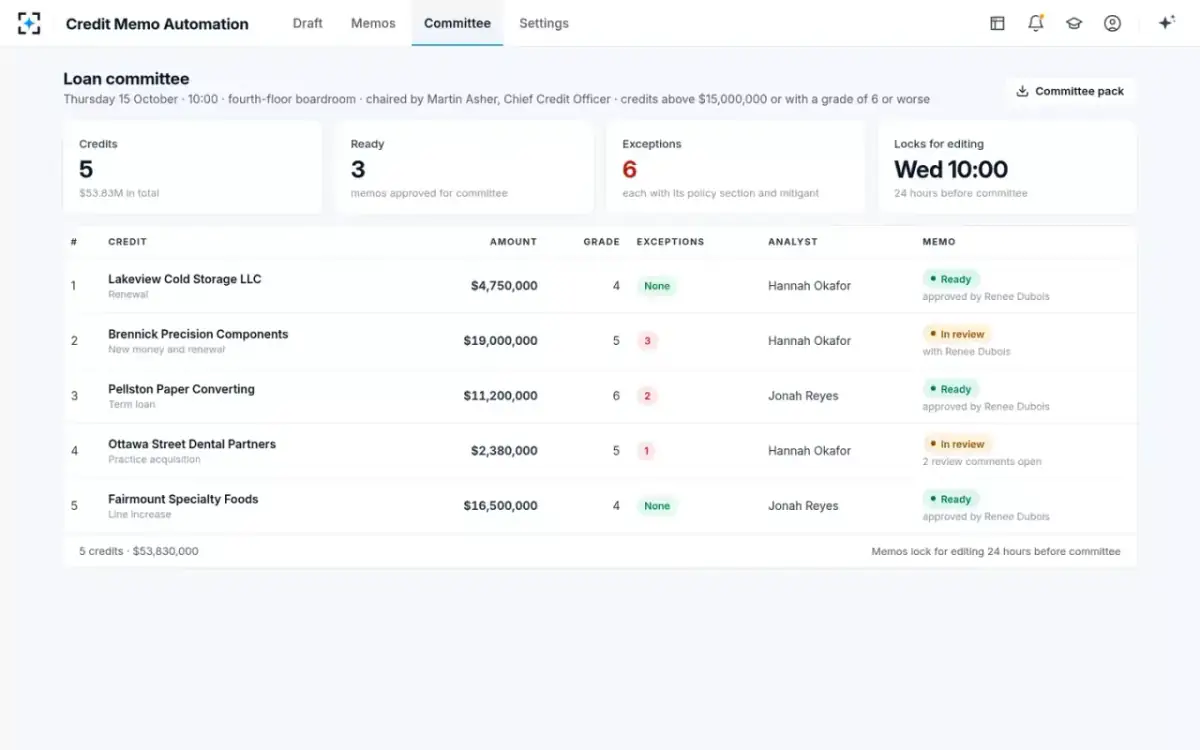Open the Locks for editing card
The height and width of the screenshot is (750, 1200).
[x=1007, y=168]
